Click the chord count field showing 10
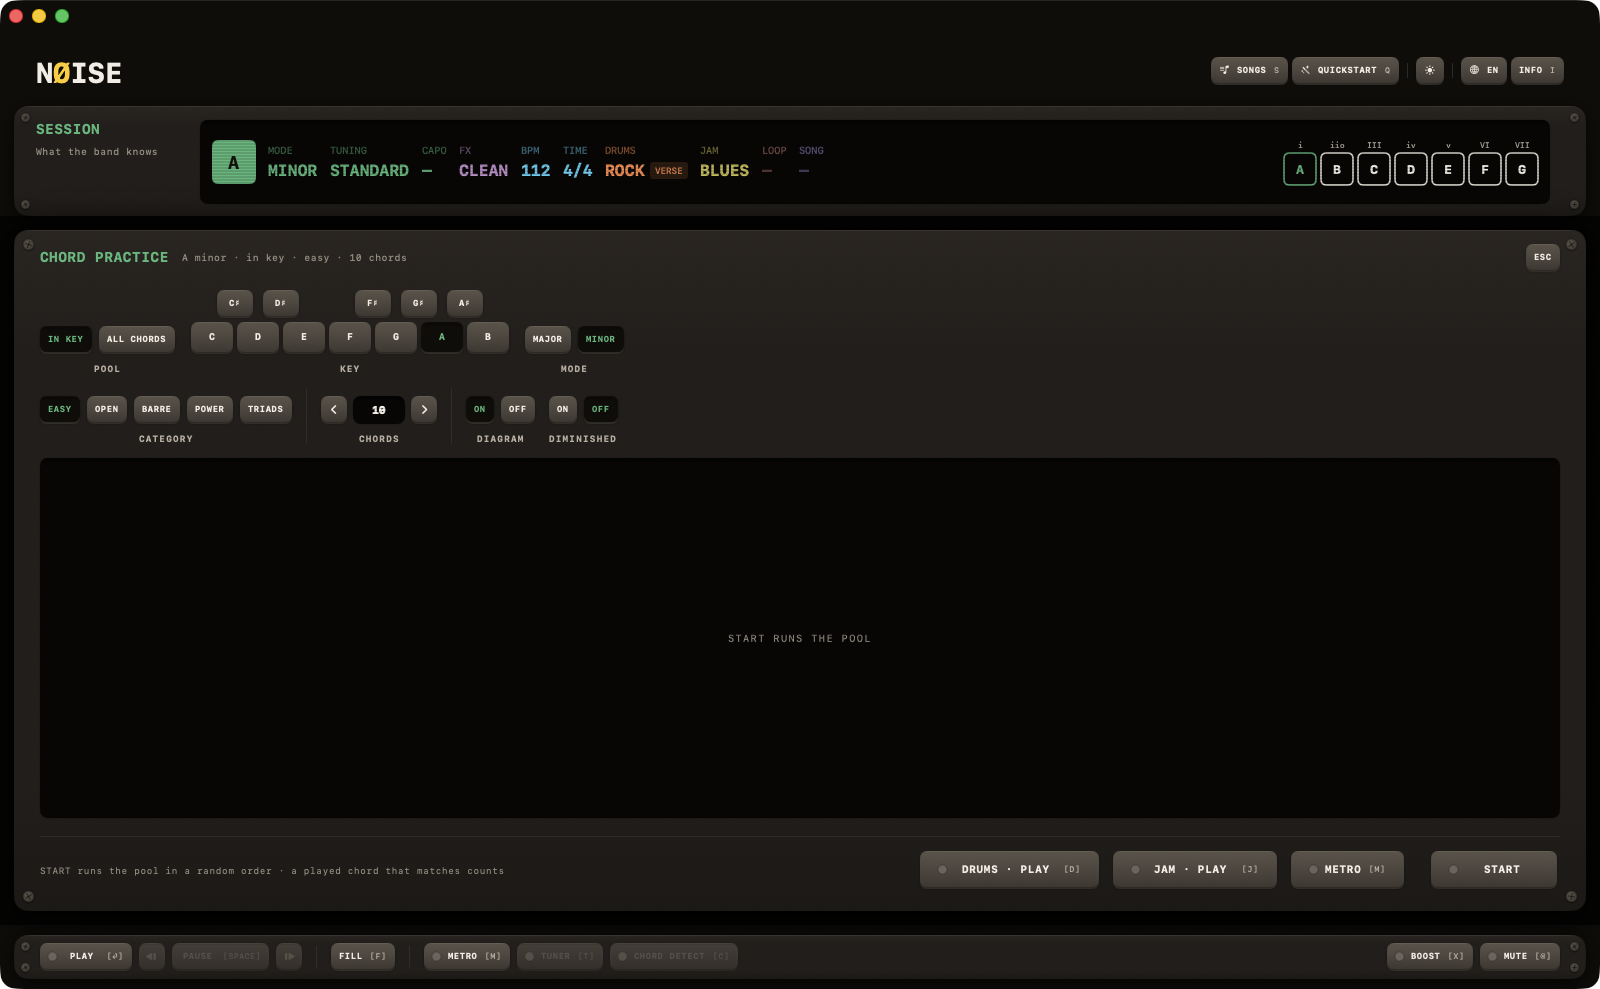The width and height of the screenshot is (1600, 989). pos(379,410)
